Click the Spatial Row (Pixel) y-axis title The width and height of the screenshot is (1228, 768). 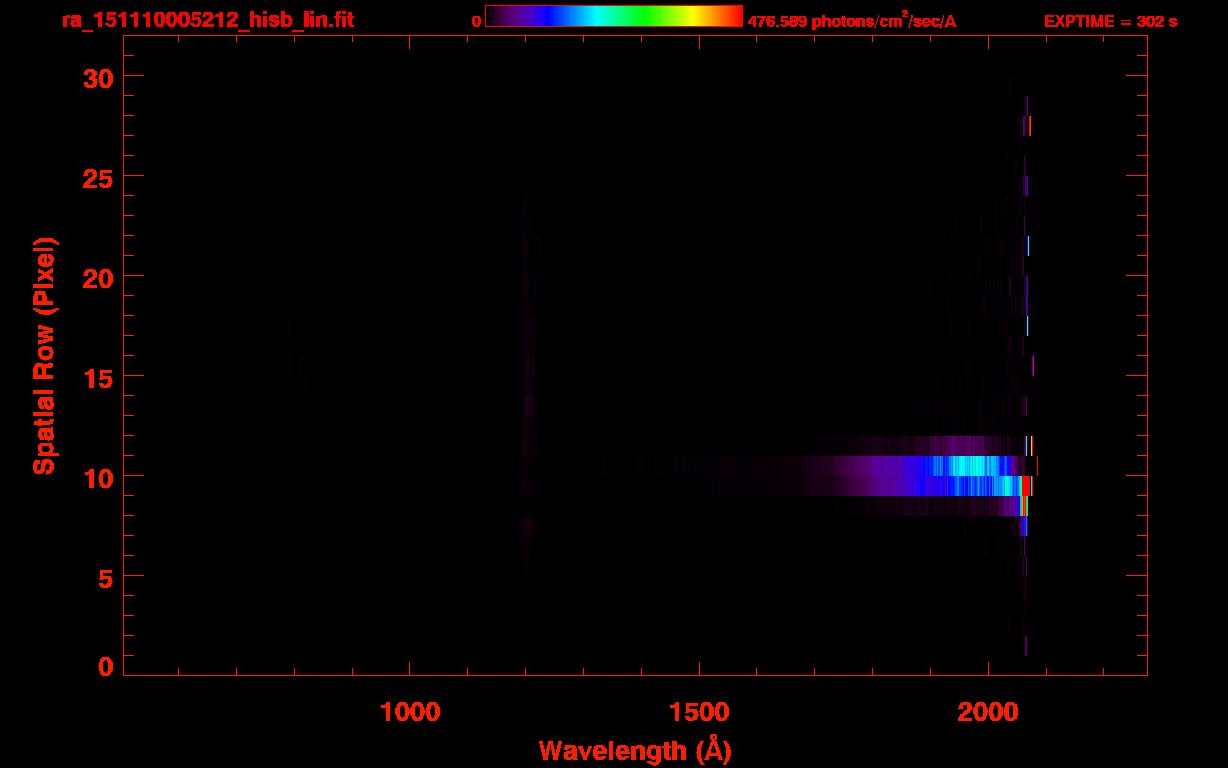tap(44, 355)
